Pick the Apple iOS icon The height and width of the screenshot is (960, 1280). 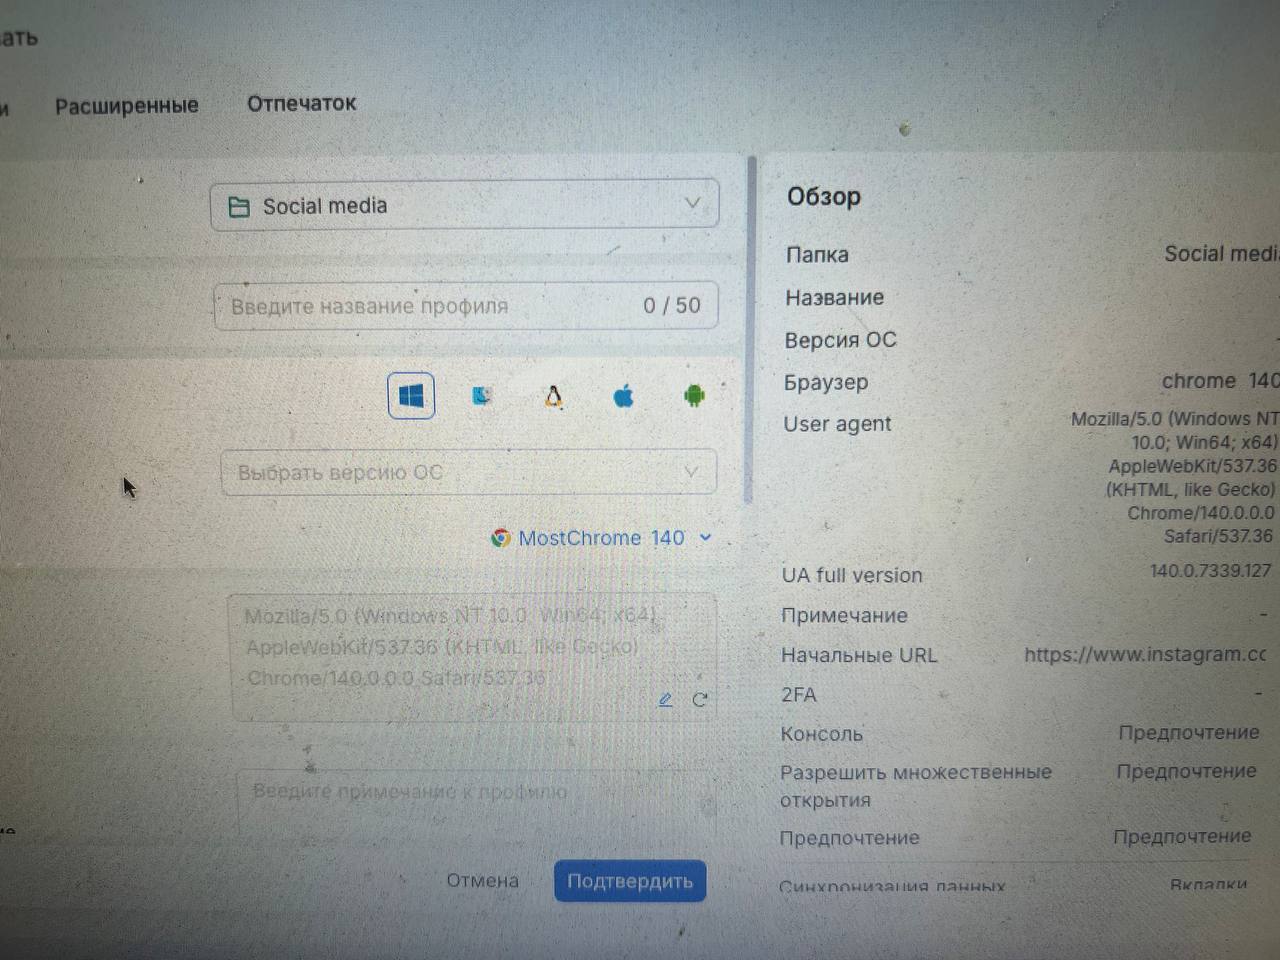coord(623,397)
